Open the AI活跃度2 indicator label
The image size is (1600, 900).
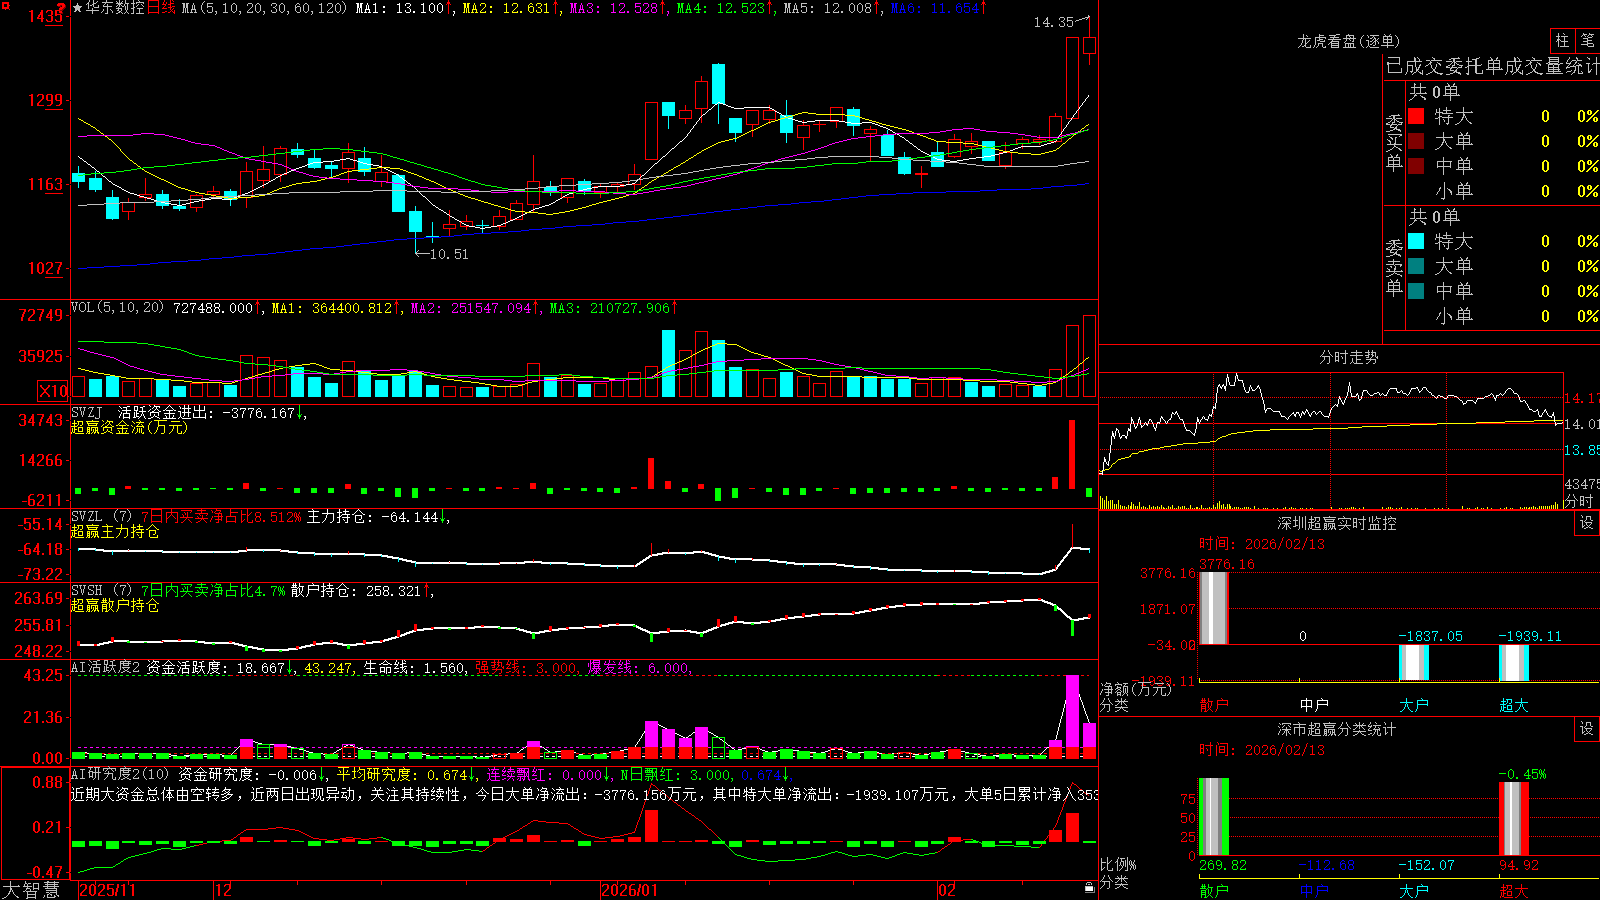(x=106, y=667)
